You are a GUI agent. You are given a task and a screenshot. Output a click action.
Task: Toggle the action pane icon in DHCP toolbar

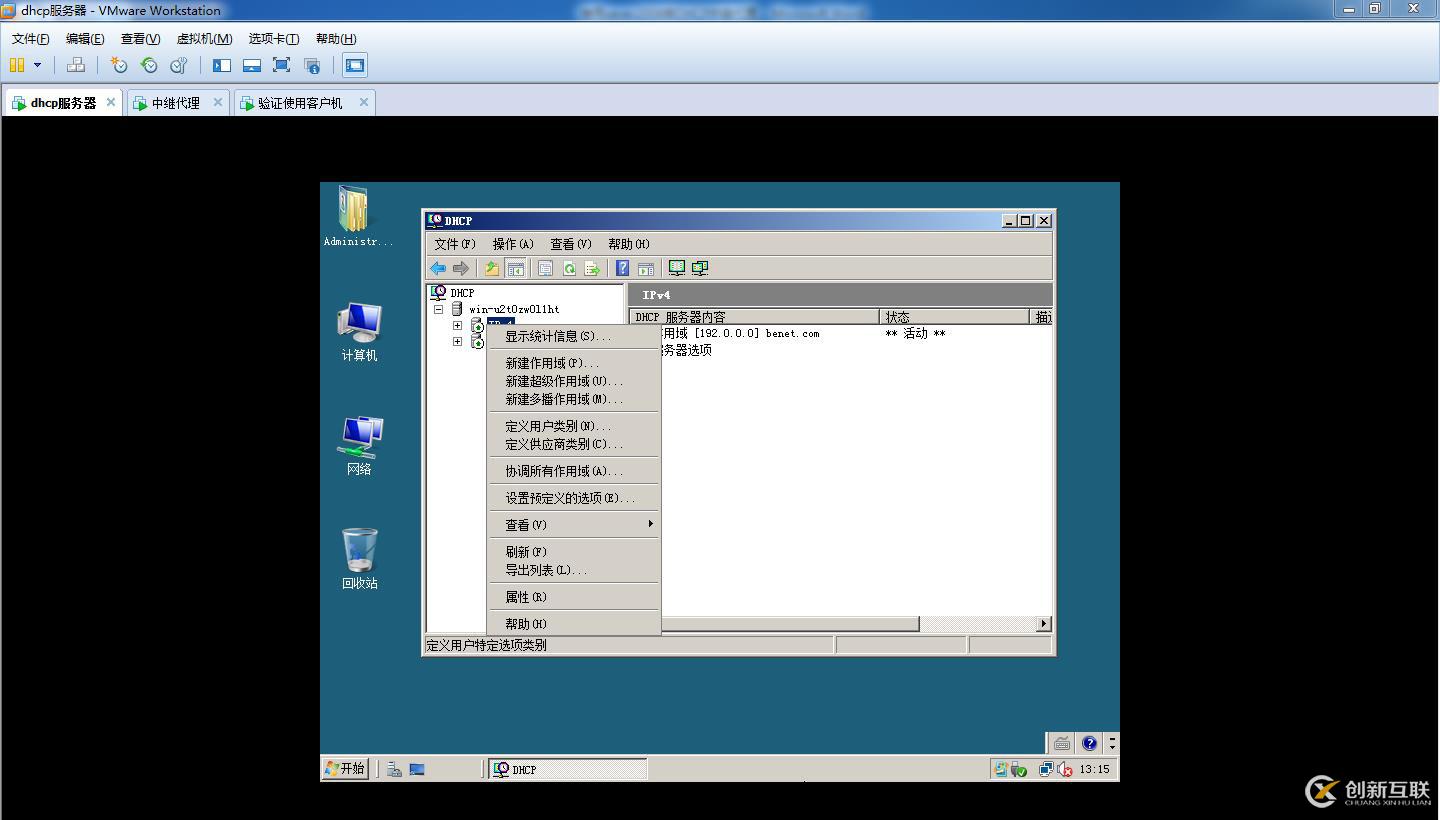646,268
